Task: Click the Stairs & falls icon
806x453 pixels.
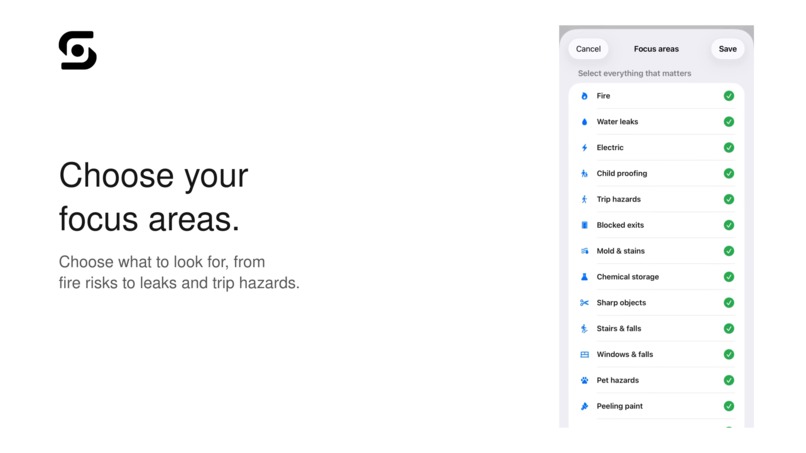Action: coord(584,329)
